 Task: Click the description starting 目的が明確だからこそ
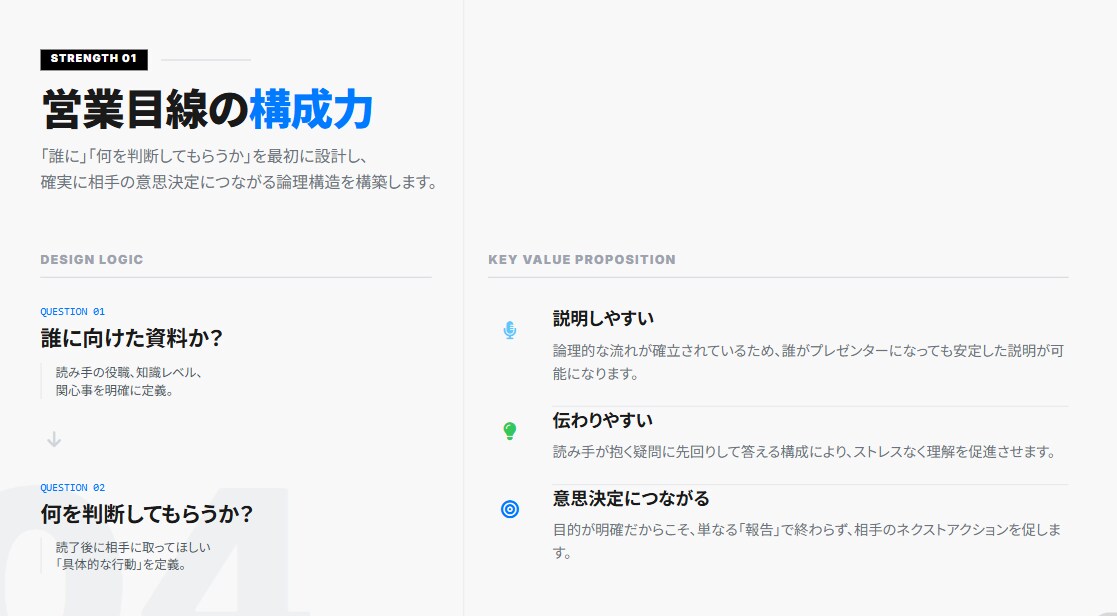(807, 541)
